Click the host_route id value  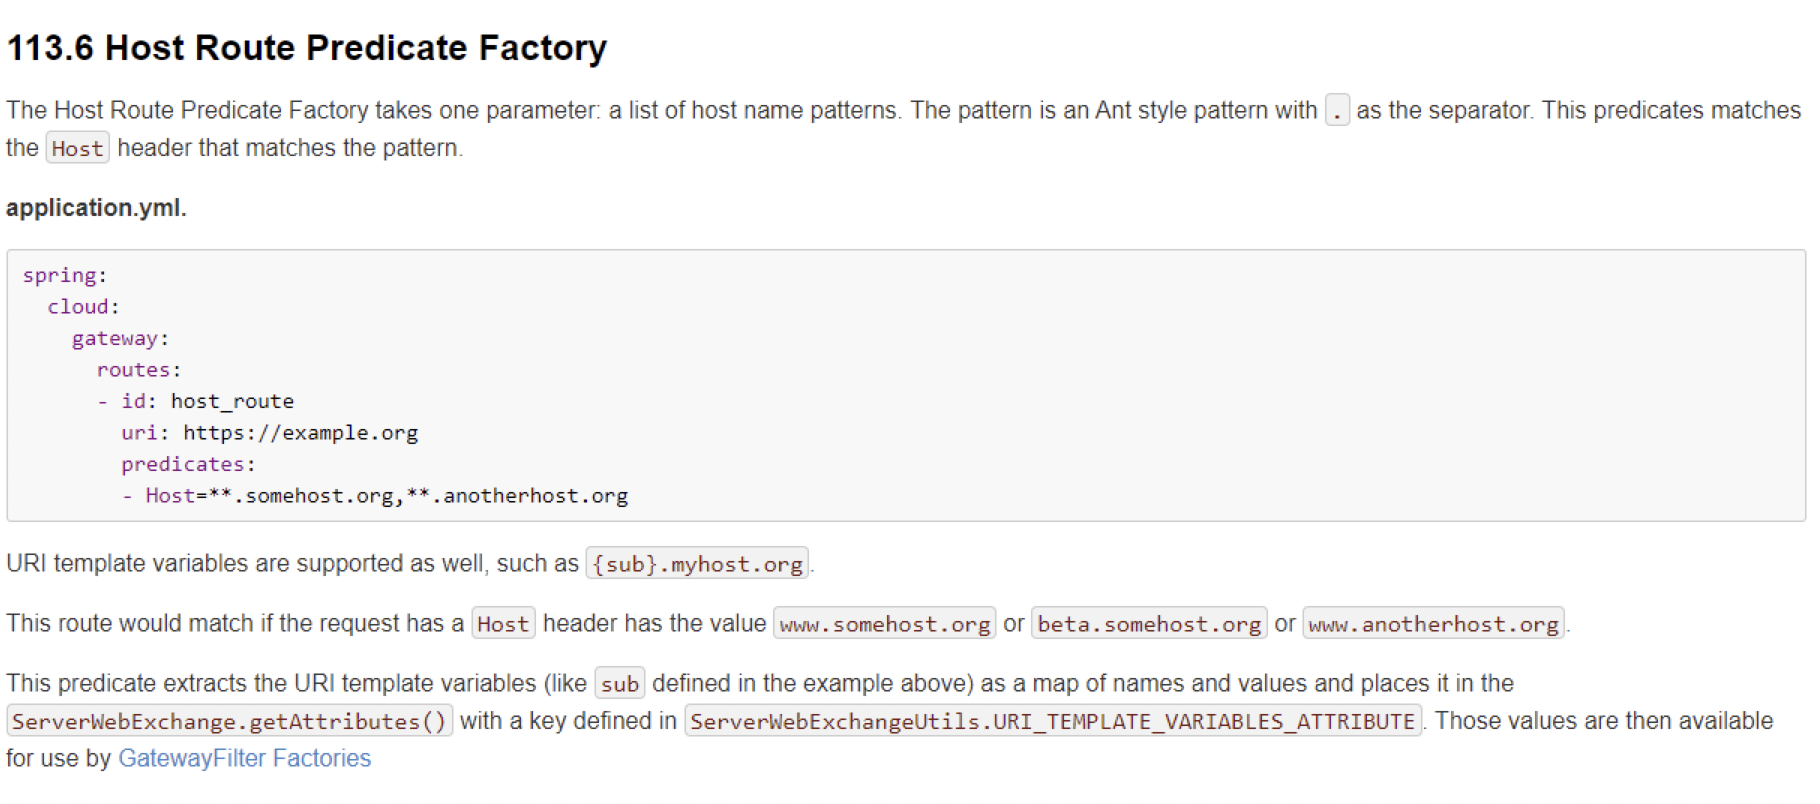(232, 402)
